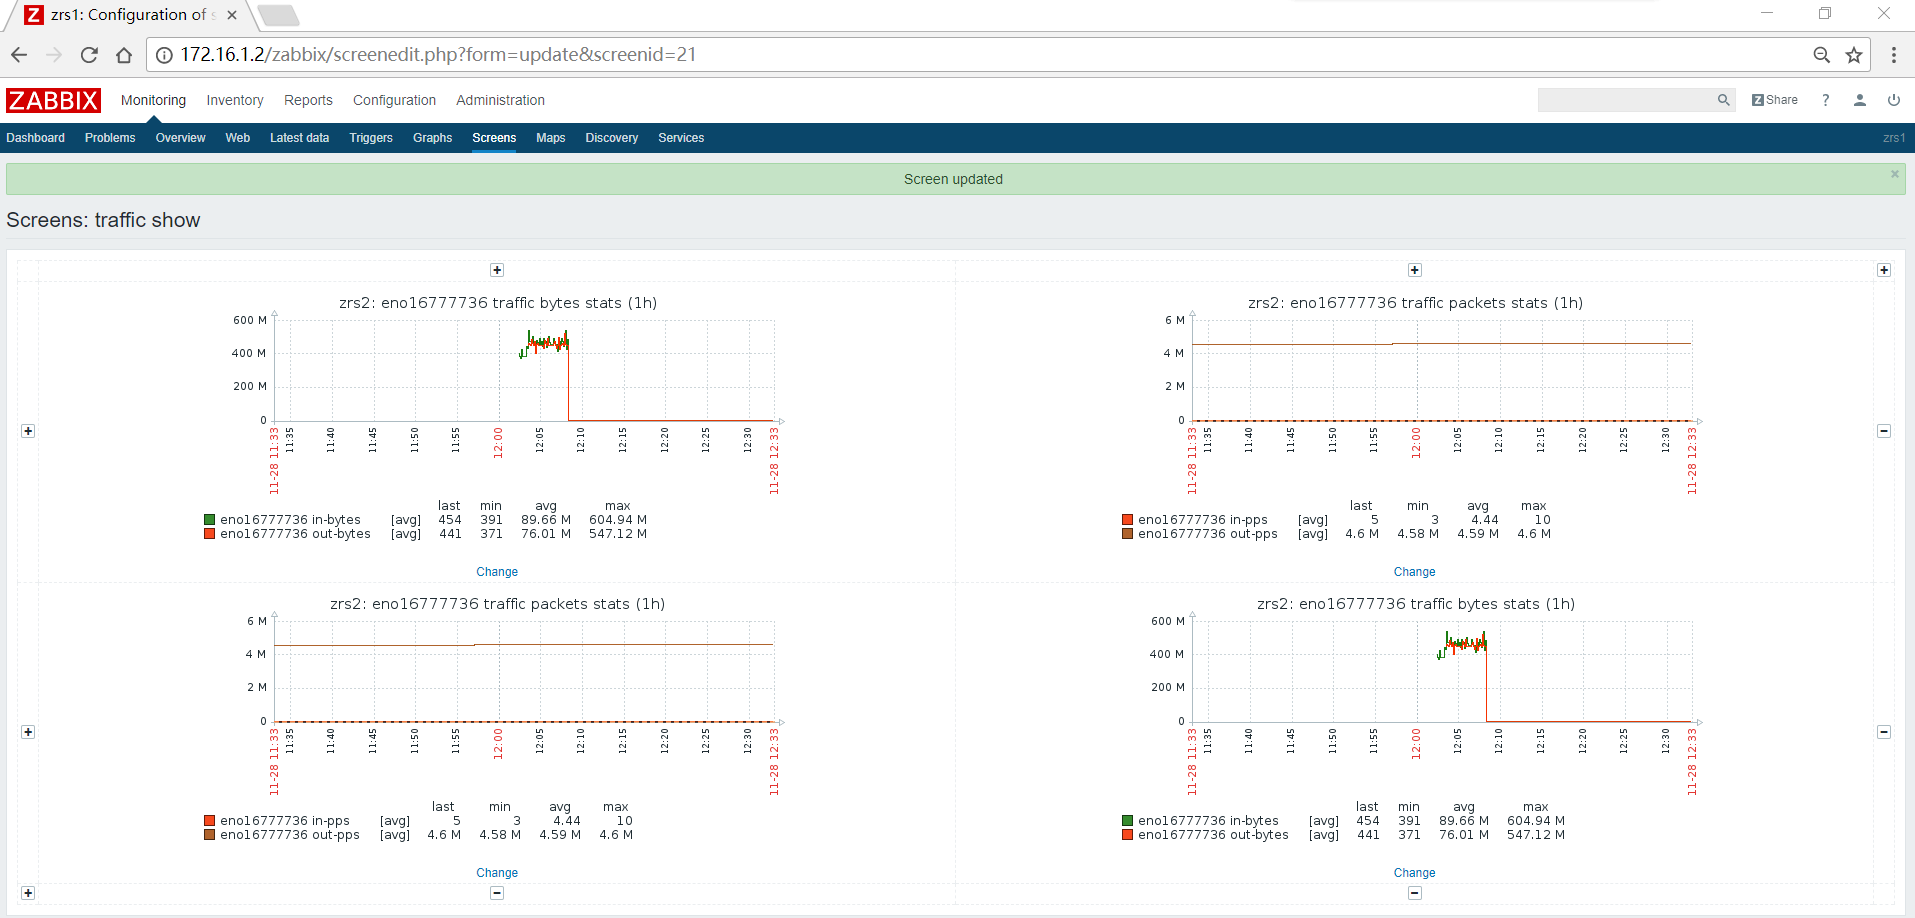1915x918 pixels.
Task: Click the browser address bar URL
Action: 438,55
